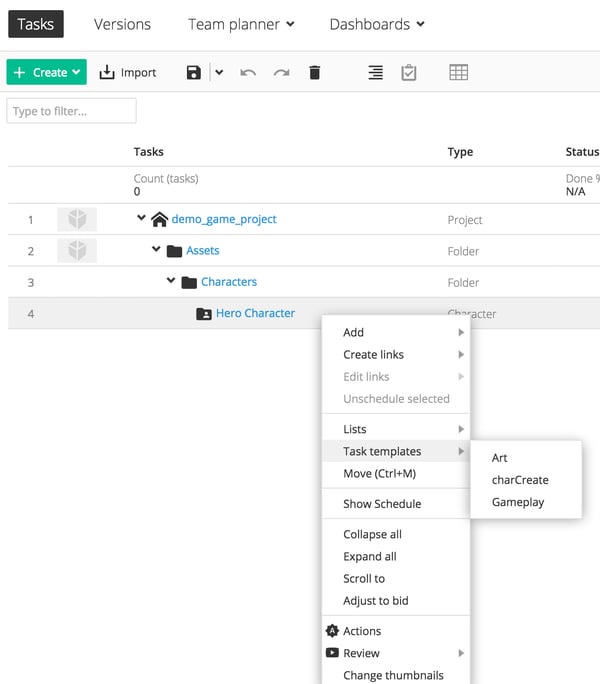The image size is (600, 684).
Task: Click the trash delete icon
Action: [315, 73]
